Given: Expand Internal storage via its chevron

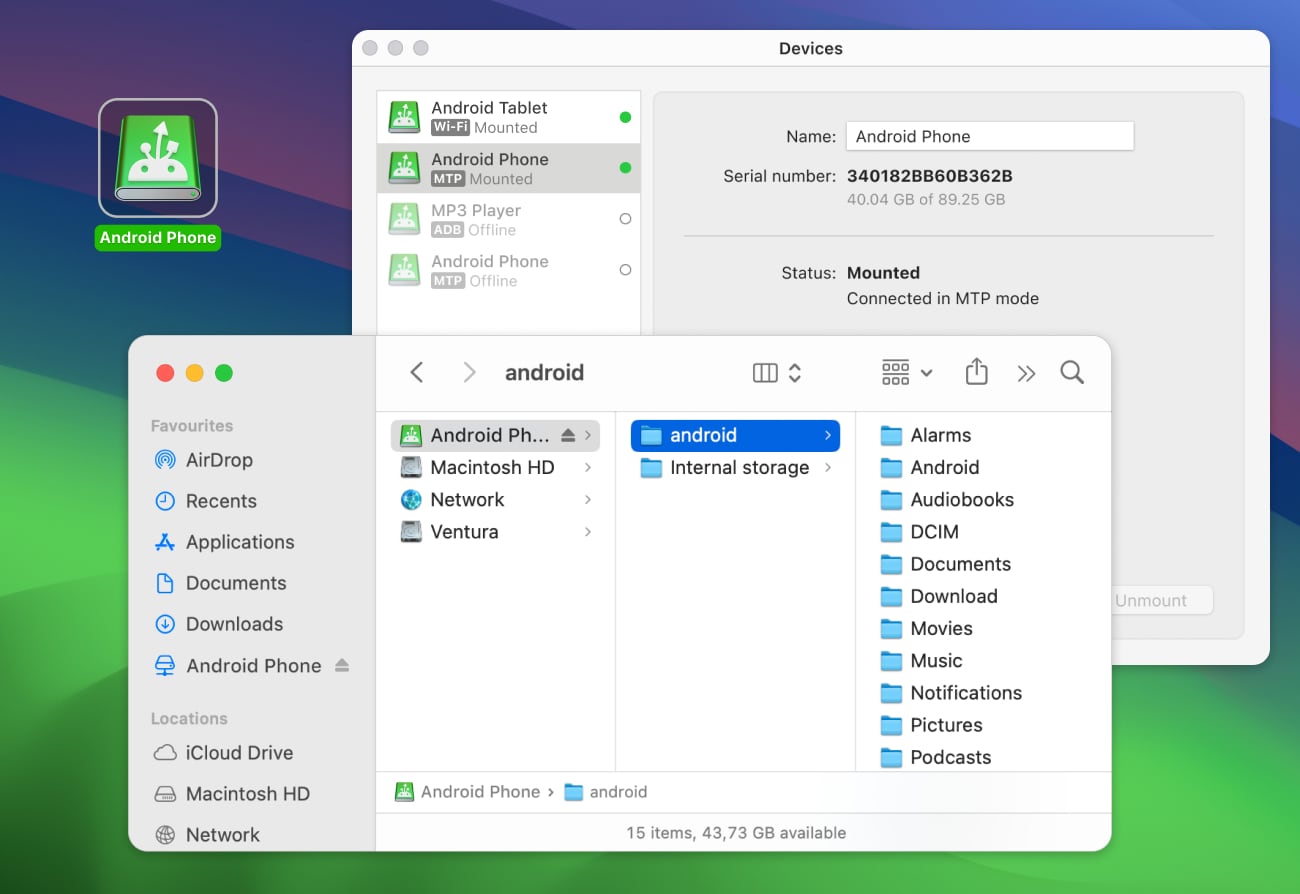Looking at the screenshot, I should (x=827, y=467).
